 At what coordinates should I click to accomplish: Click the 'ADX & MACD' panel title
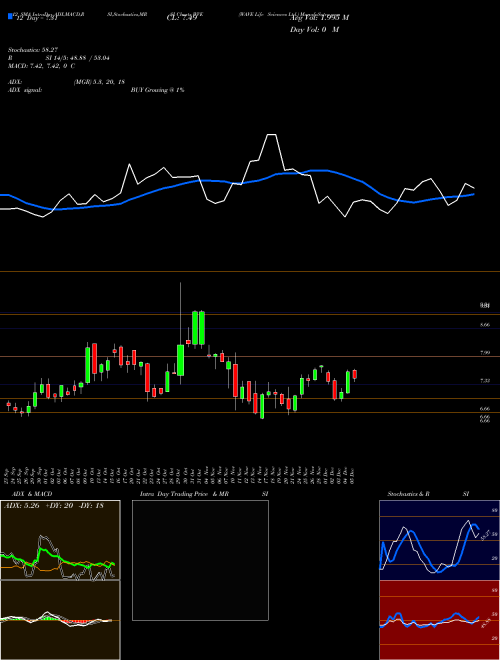tap(32, 494)
